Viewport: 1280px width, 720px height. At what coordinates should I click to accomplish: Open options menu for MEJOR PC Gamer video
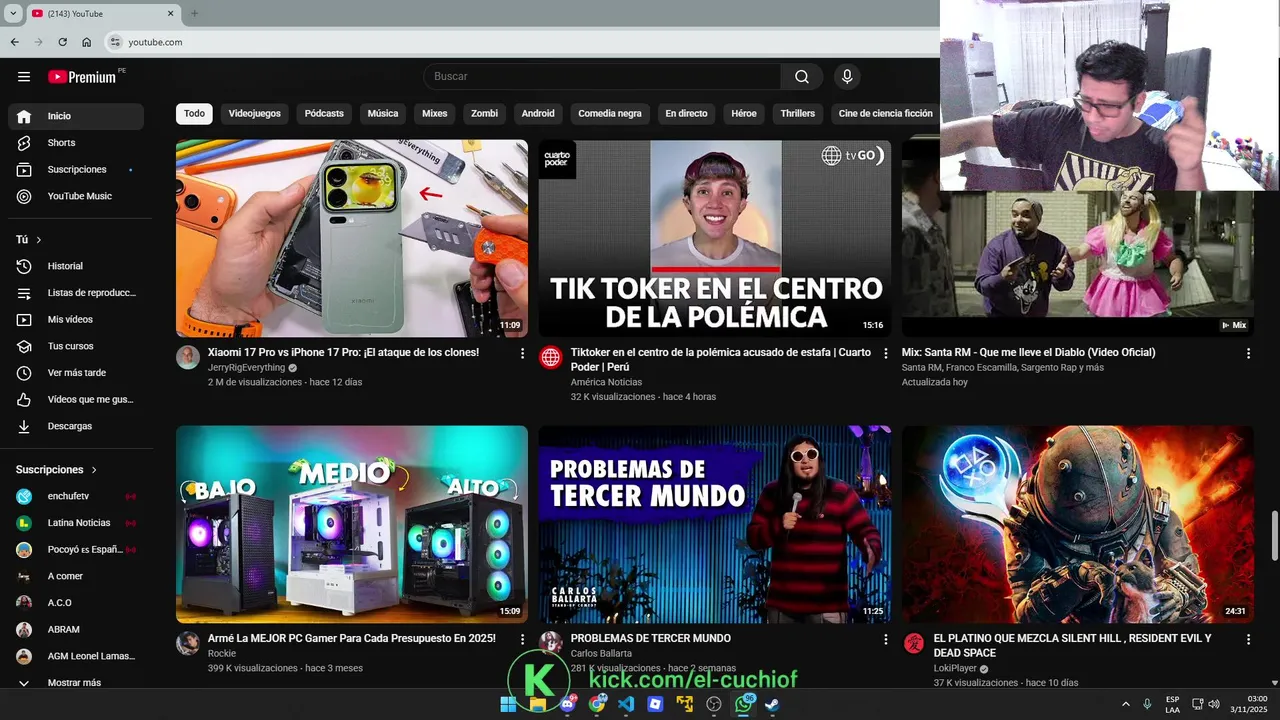(522, 639)
